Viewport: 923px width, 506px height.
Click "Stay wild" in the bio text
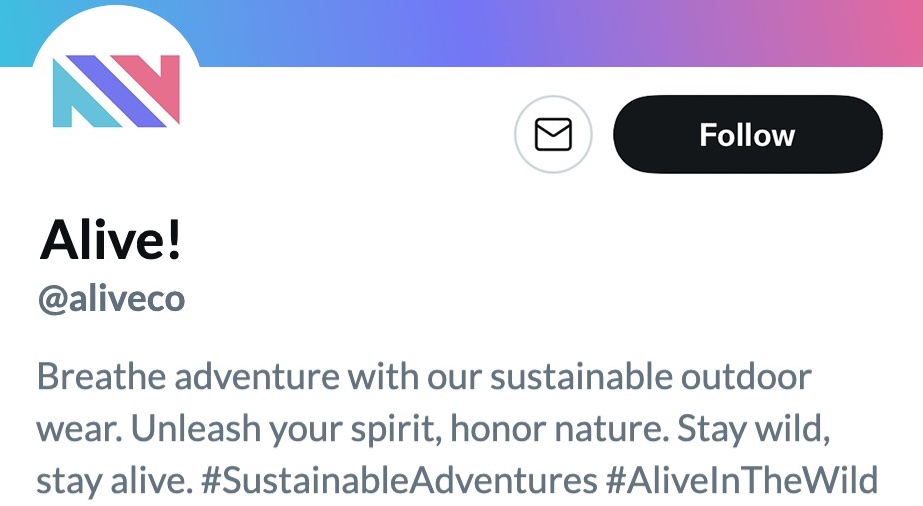pos(755,429)
